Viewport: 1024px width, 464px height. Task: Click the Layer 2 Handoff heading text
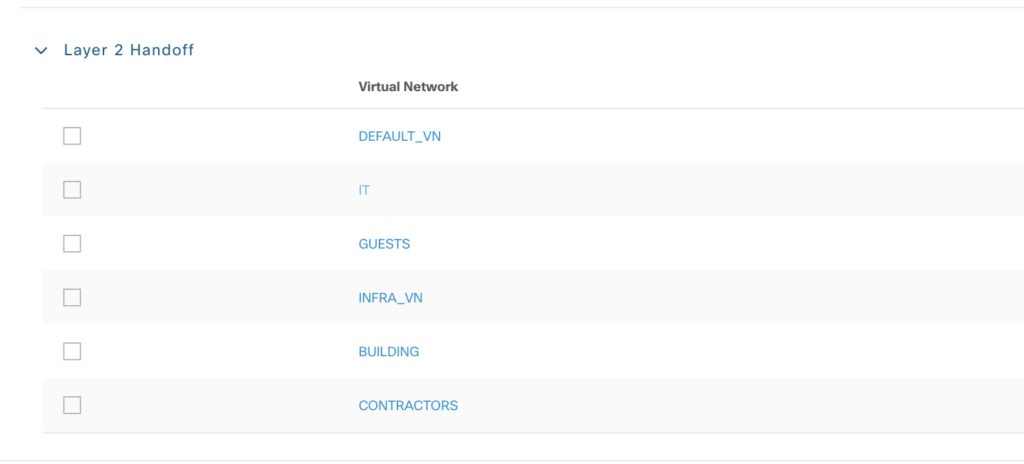128,50
